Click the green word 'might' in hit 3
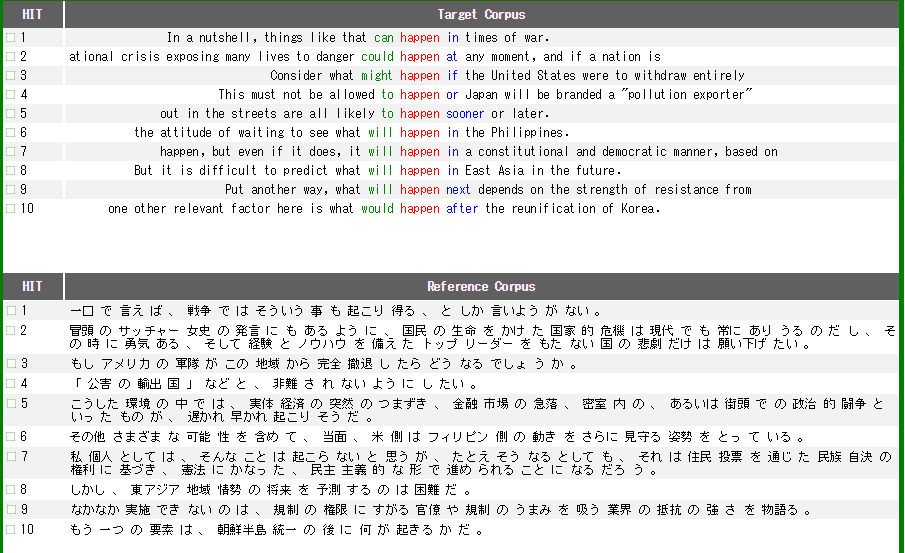This screenshot has height=553, width=905. pos(377,76)
